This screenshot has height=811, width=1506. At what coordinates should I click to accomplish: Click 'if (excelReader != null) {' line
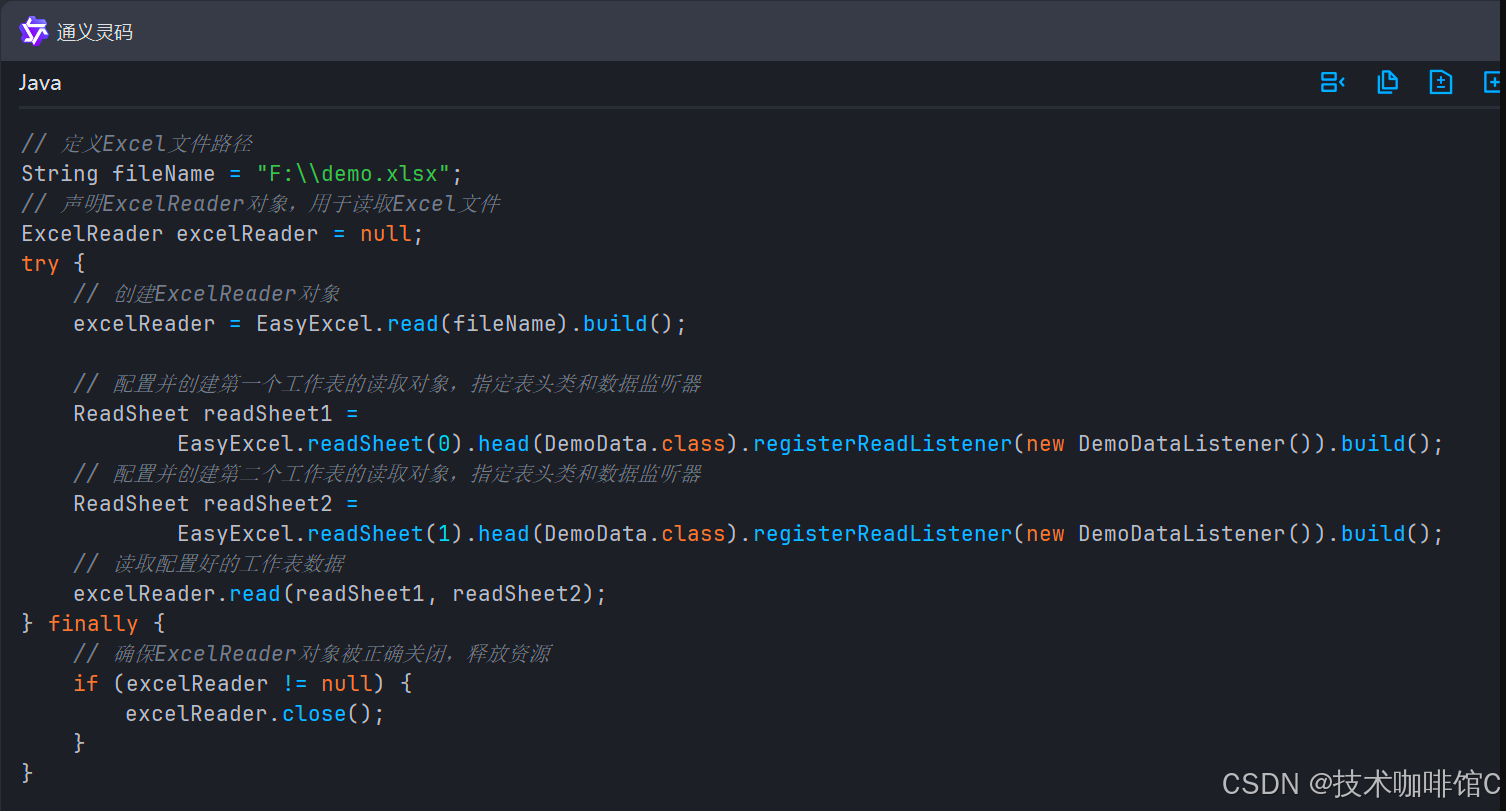coord(243,683)
